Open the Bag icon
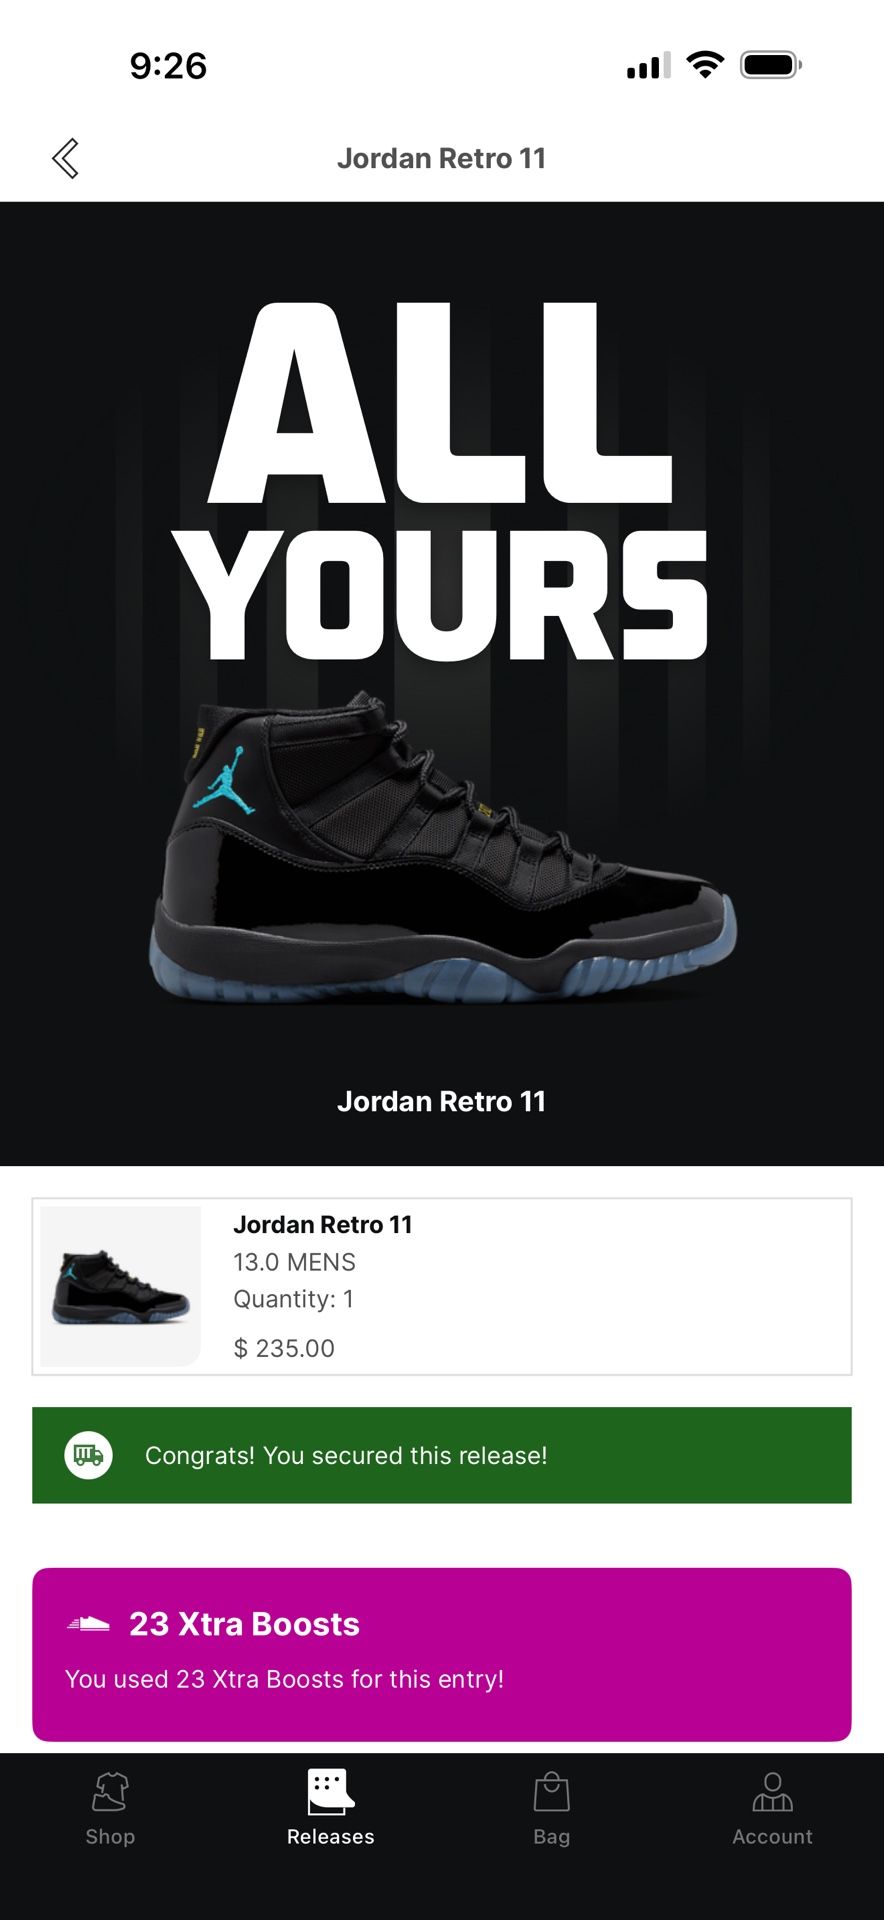The image size is (884, 1920). (x=552, y=1791)
